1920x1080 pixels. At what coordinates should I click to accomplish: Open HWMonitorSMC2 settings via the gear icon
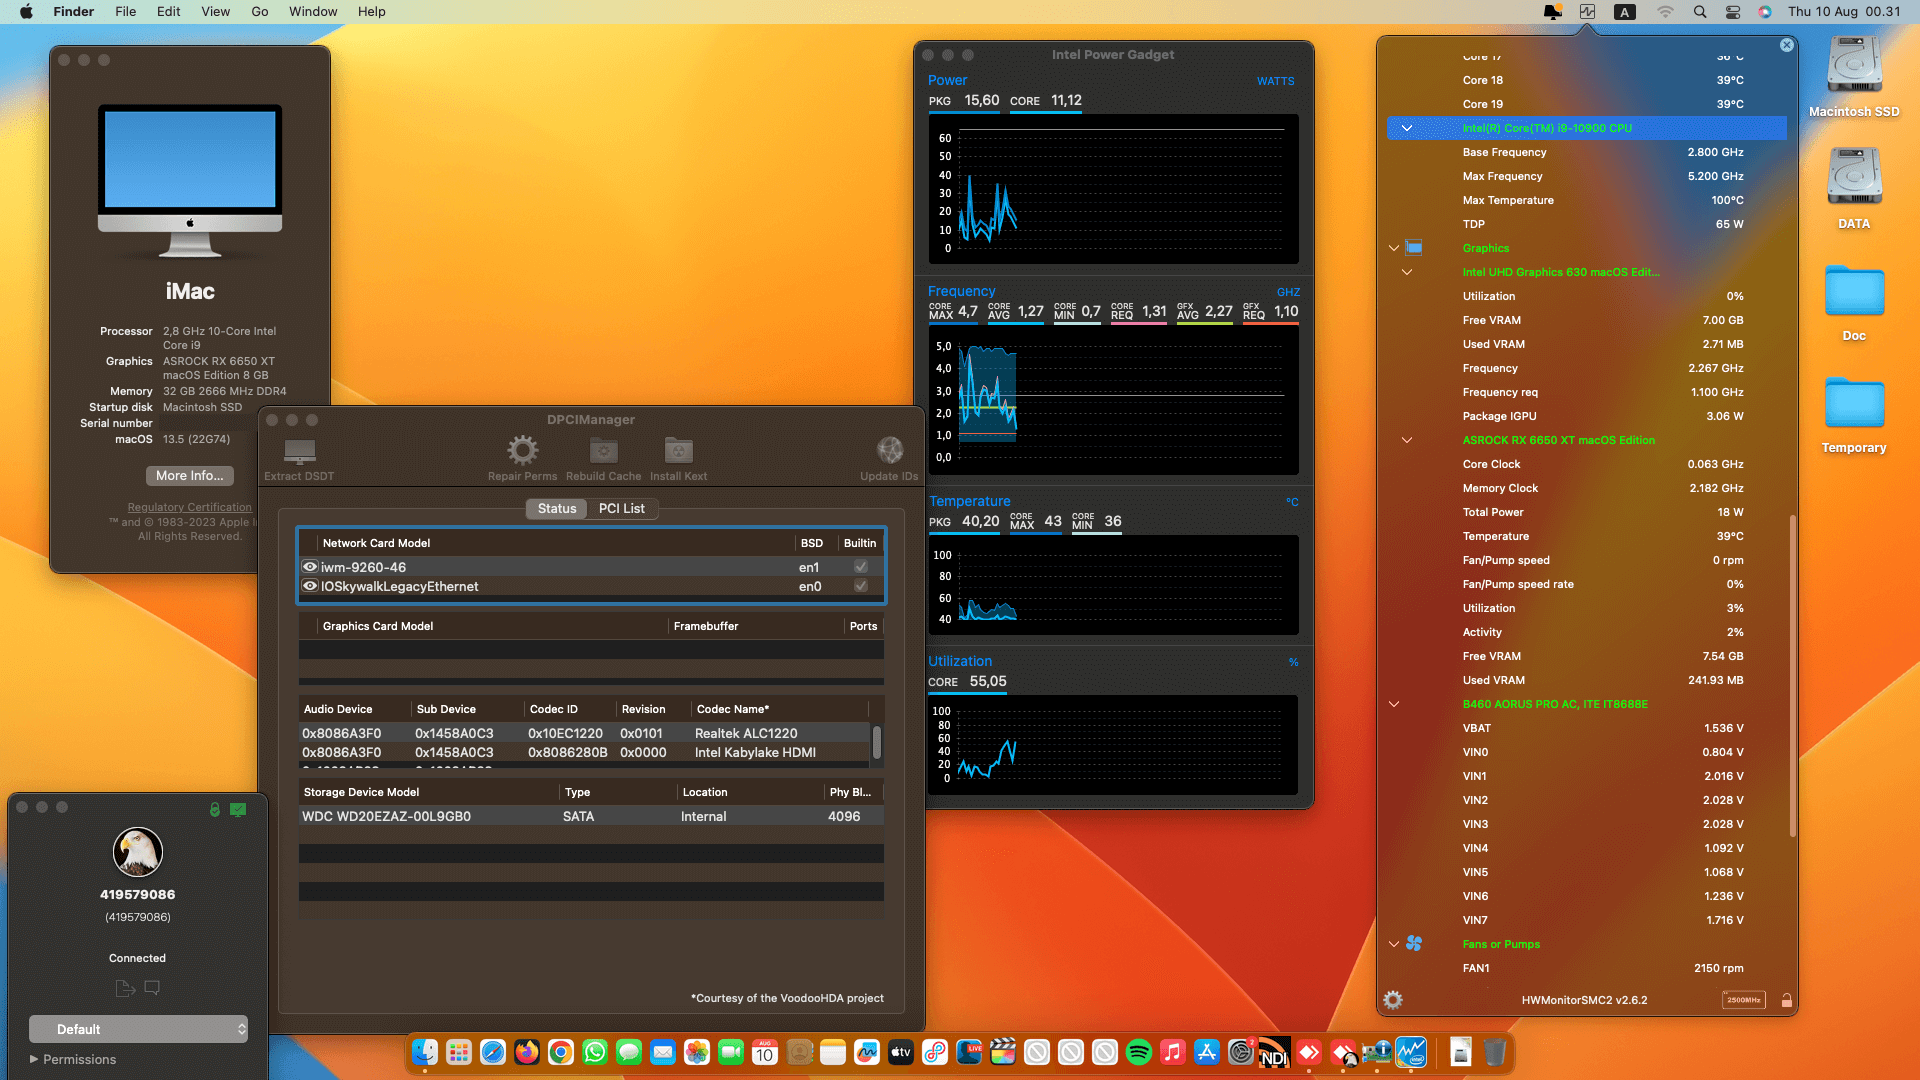tap(1392, 999)
